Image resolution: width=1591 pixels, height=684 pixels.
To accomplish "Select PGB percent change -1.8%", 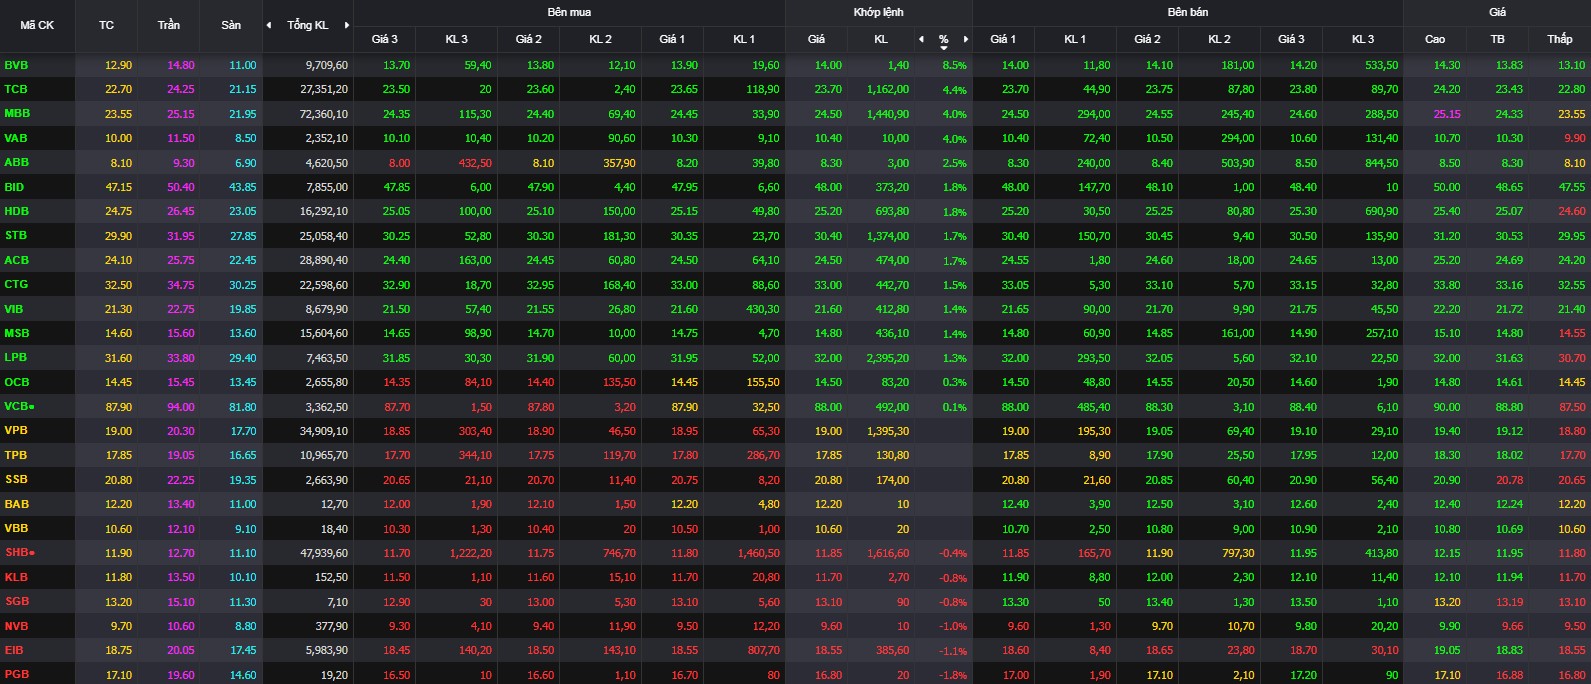I will [x=953, y=675].
